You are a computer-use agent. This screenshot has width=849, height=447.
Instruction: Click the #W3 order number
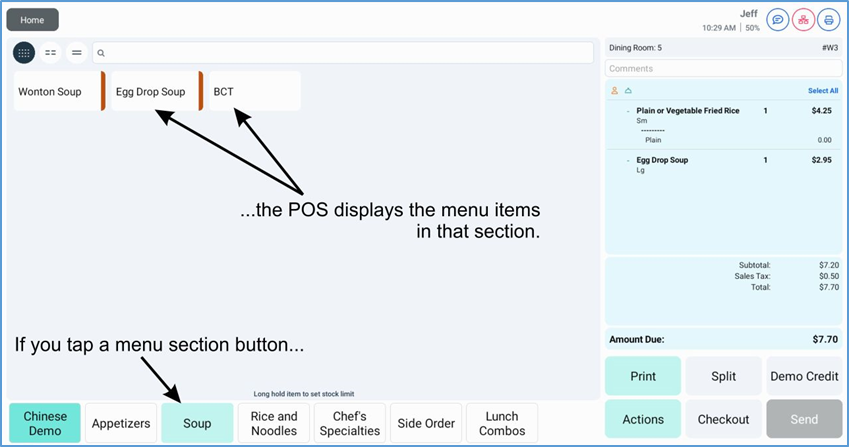(830, 48)
